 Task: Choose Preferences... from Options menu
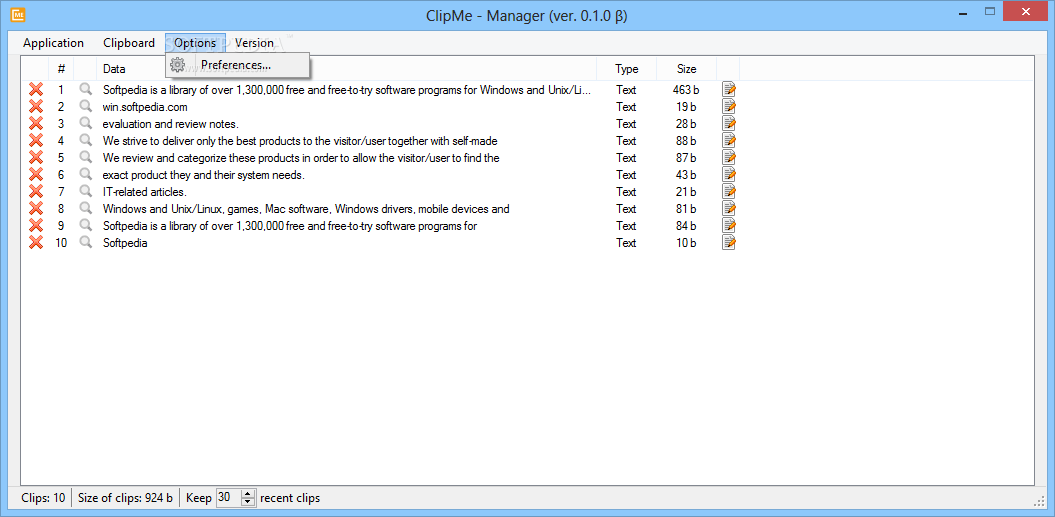[x=236, y=65]
